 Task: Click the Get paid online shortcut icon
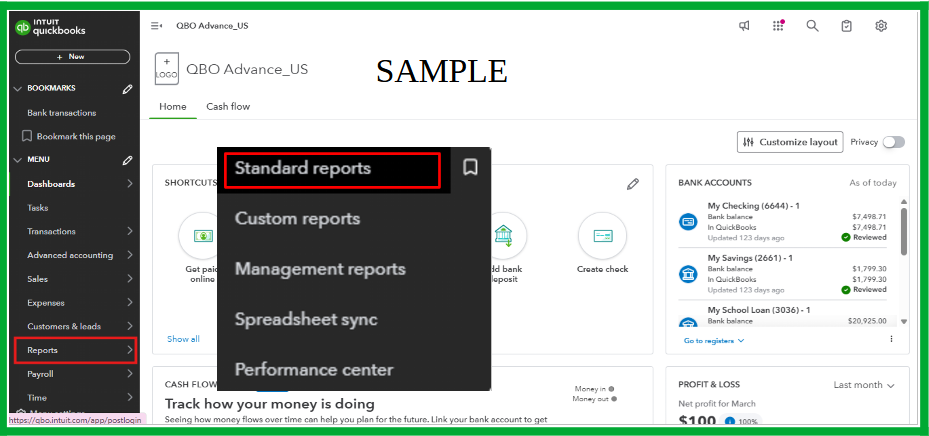click(x=203, y=236)
